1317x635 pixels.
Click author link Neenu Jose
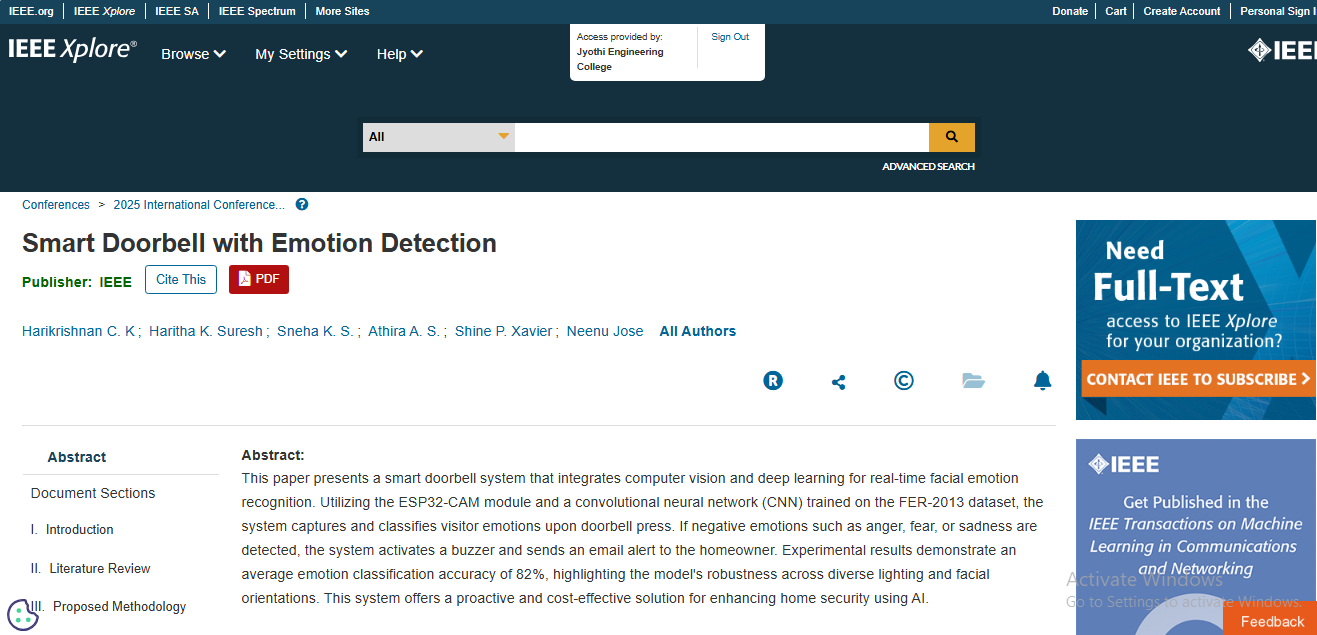(605, 331)
